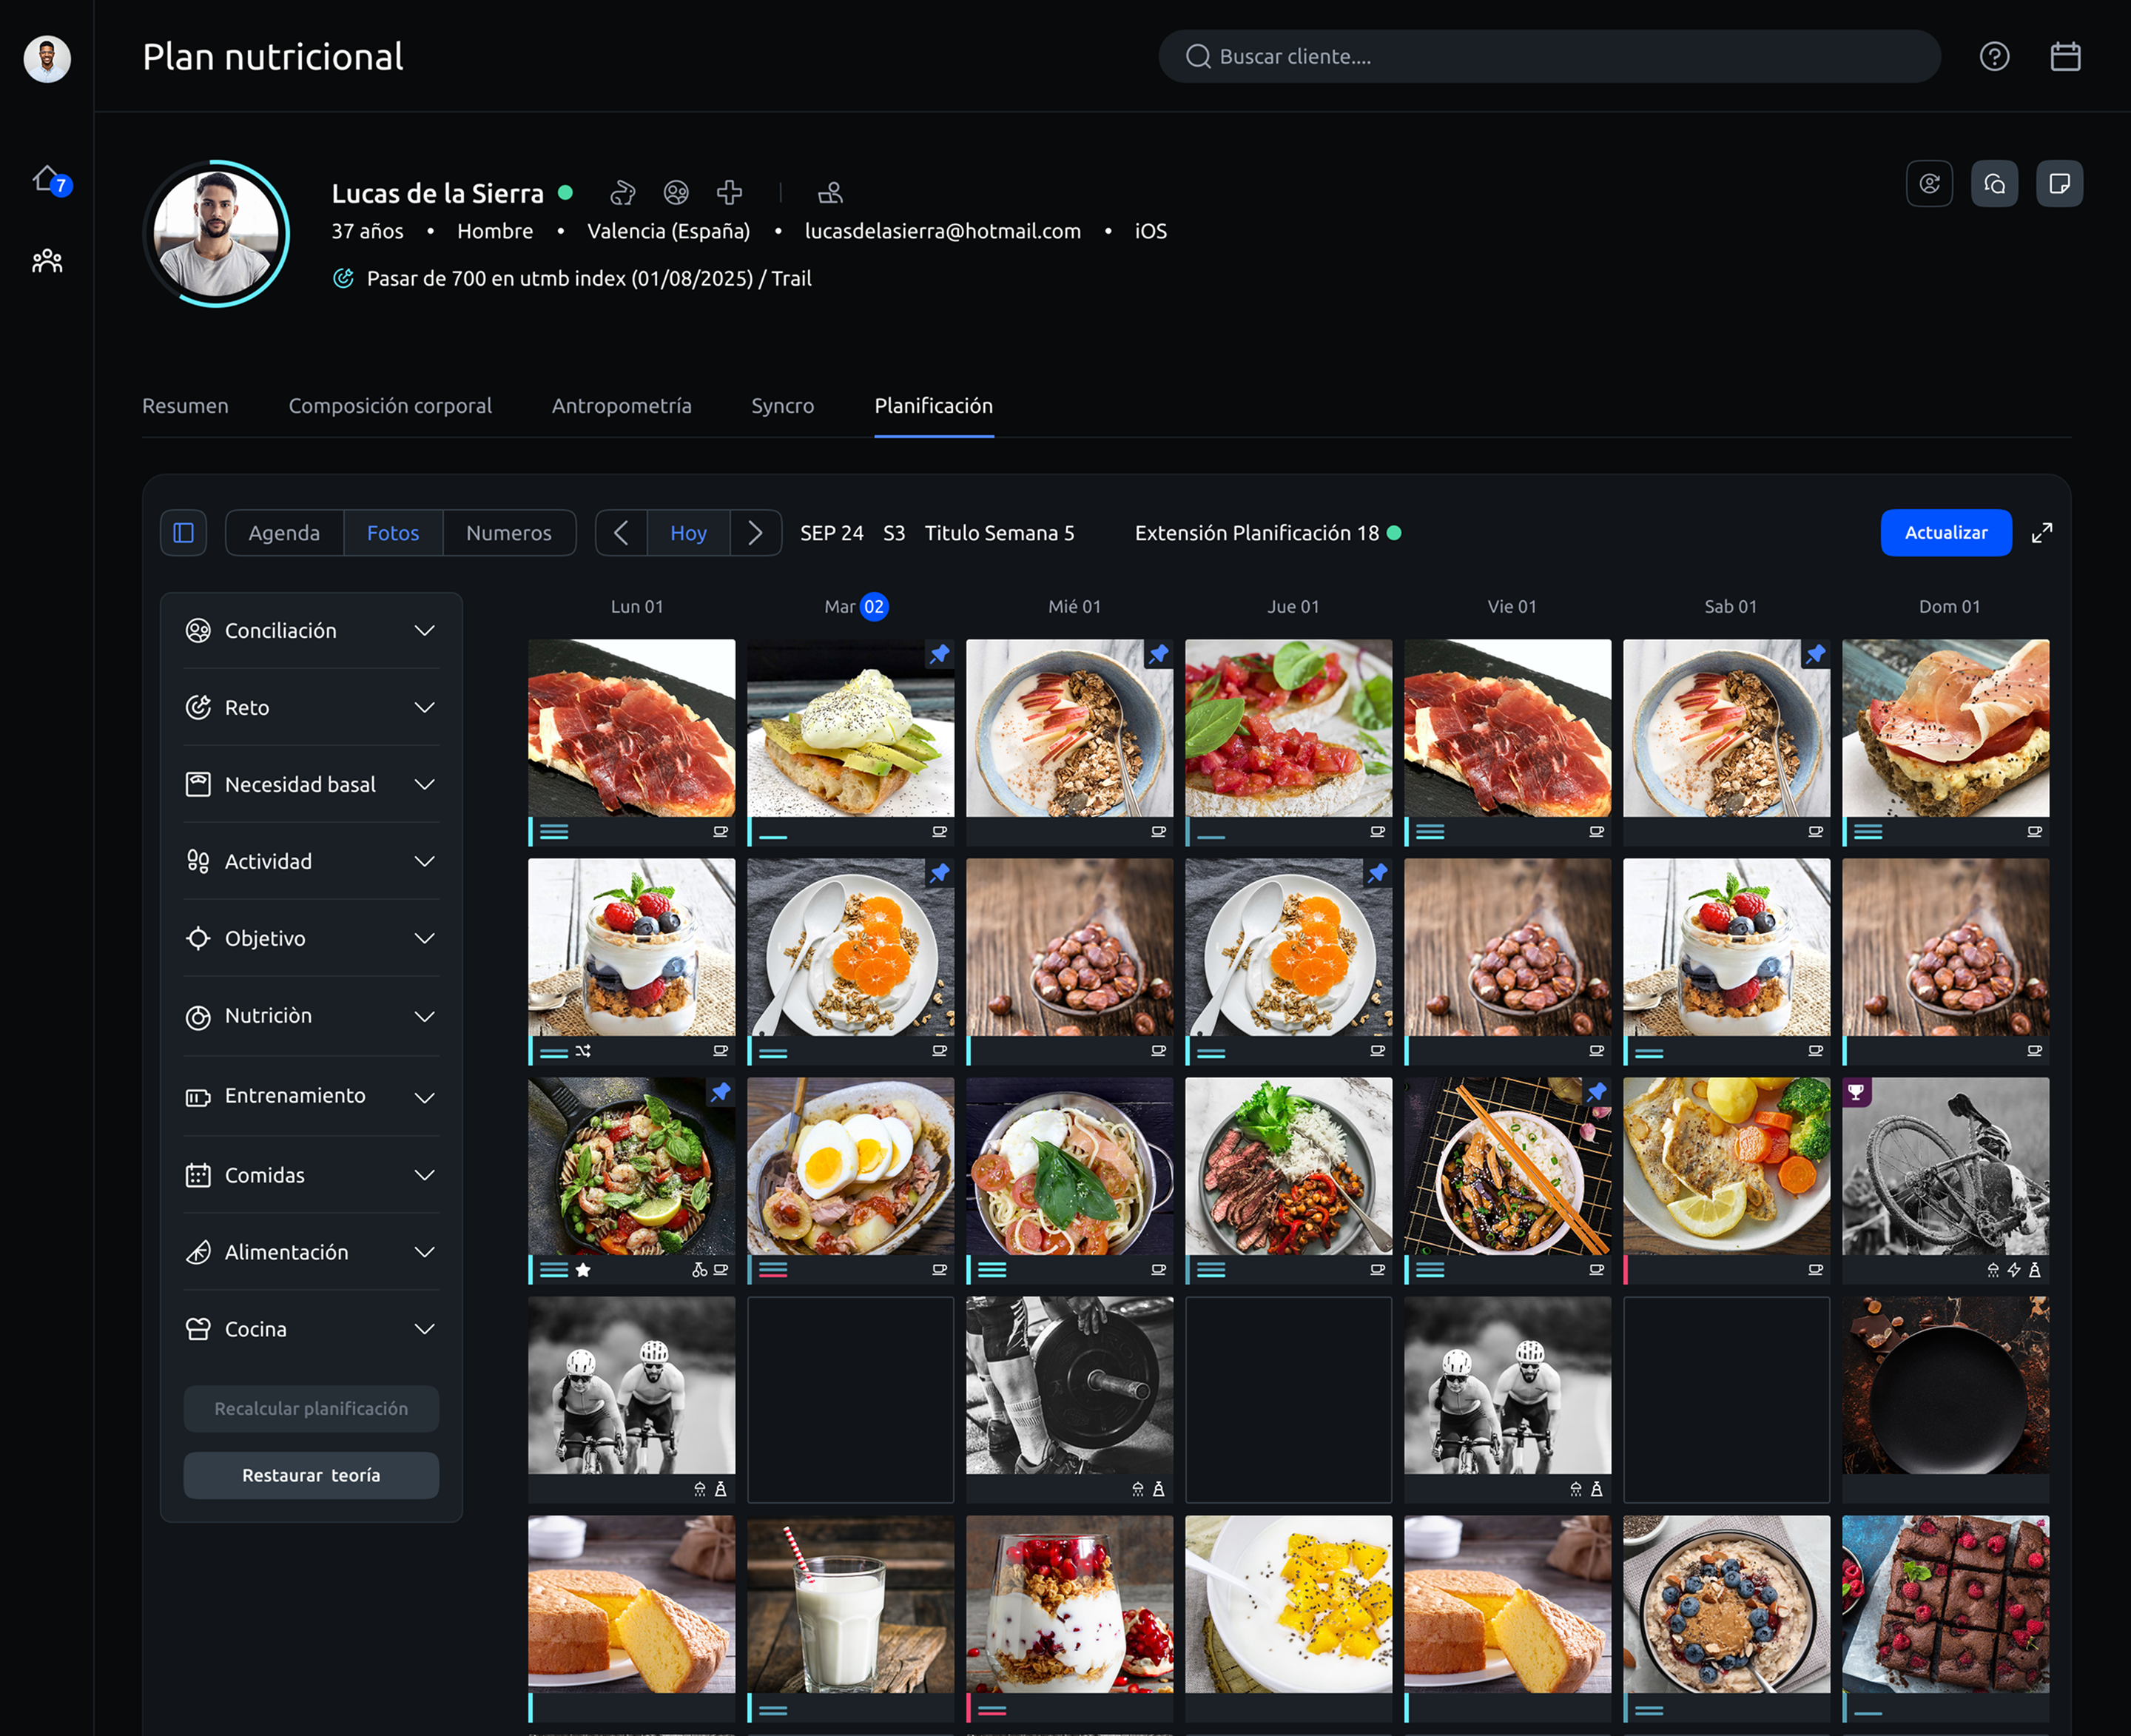2131x1736 pixels.
Task: Switch to the Composición corporal tab
Action: pyautogui.click(x=390, y=406)
